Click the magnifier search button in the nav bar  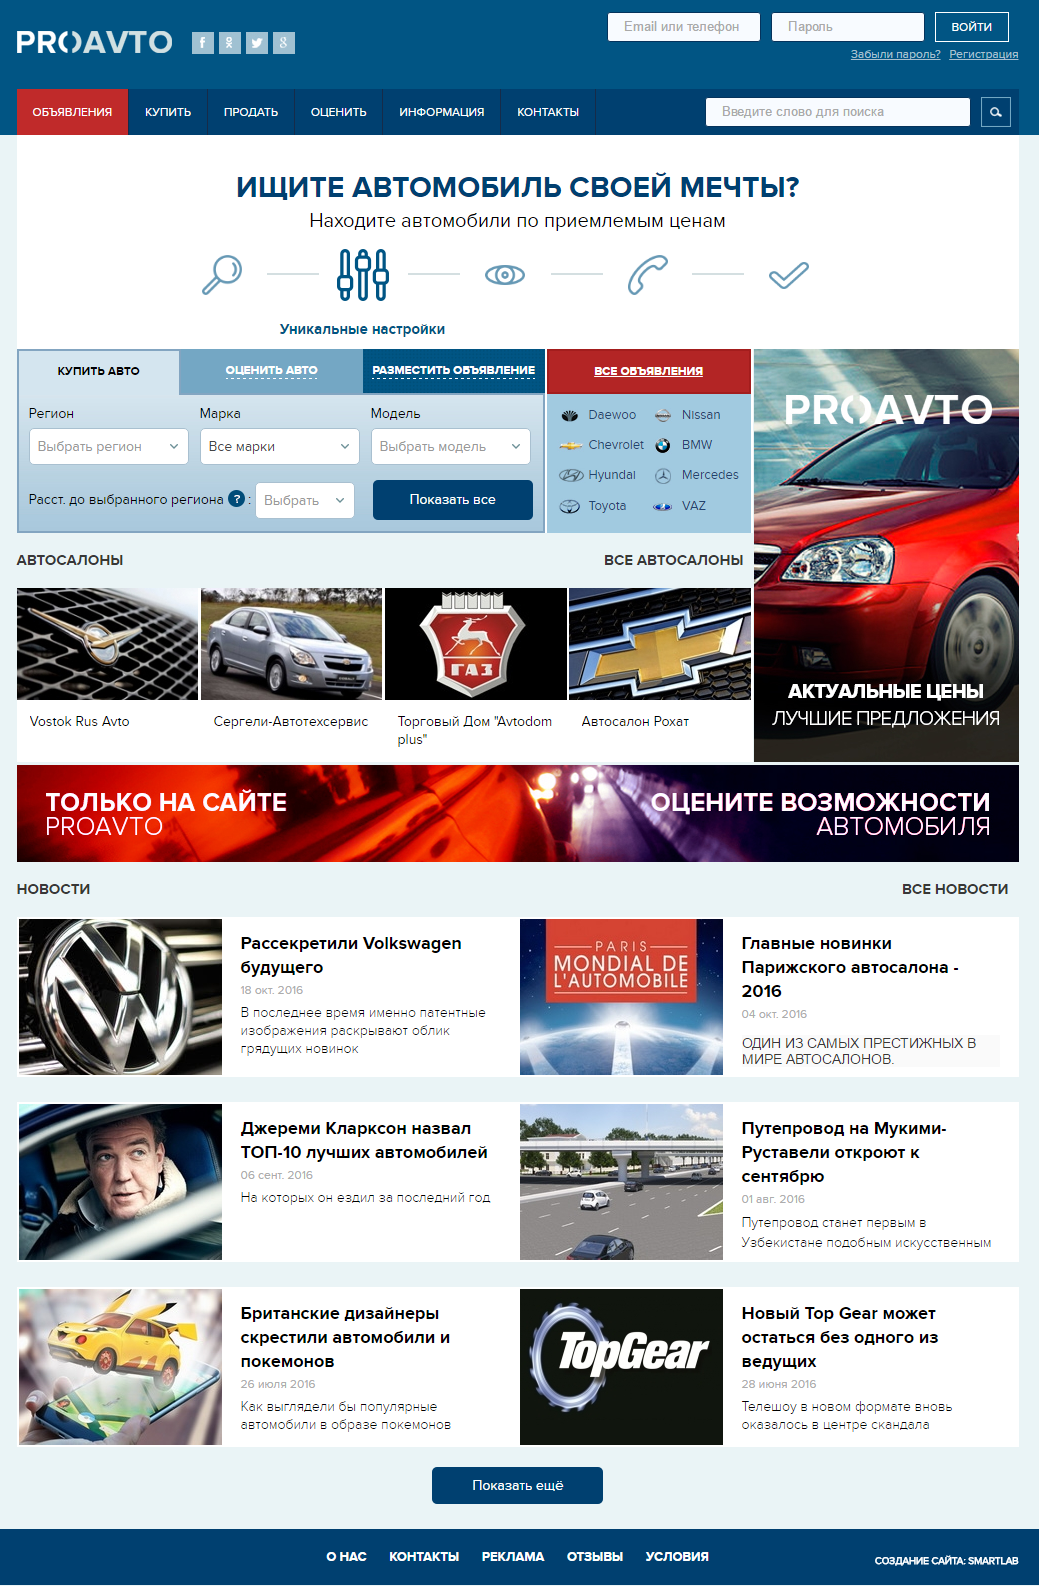click(x=996, y=112)
